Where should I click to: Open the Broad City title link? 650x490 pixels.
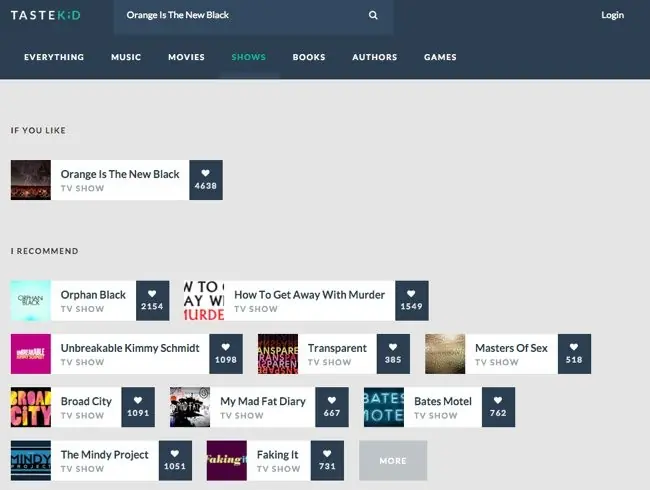pos(86,401)
